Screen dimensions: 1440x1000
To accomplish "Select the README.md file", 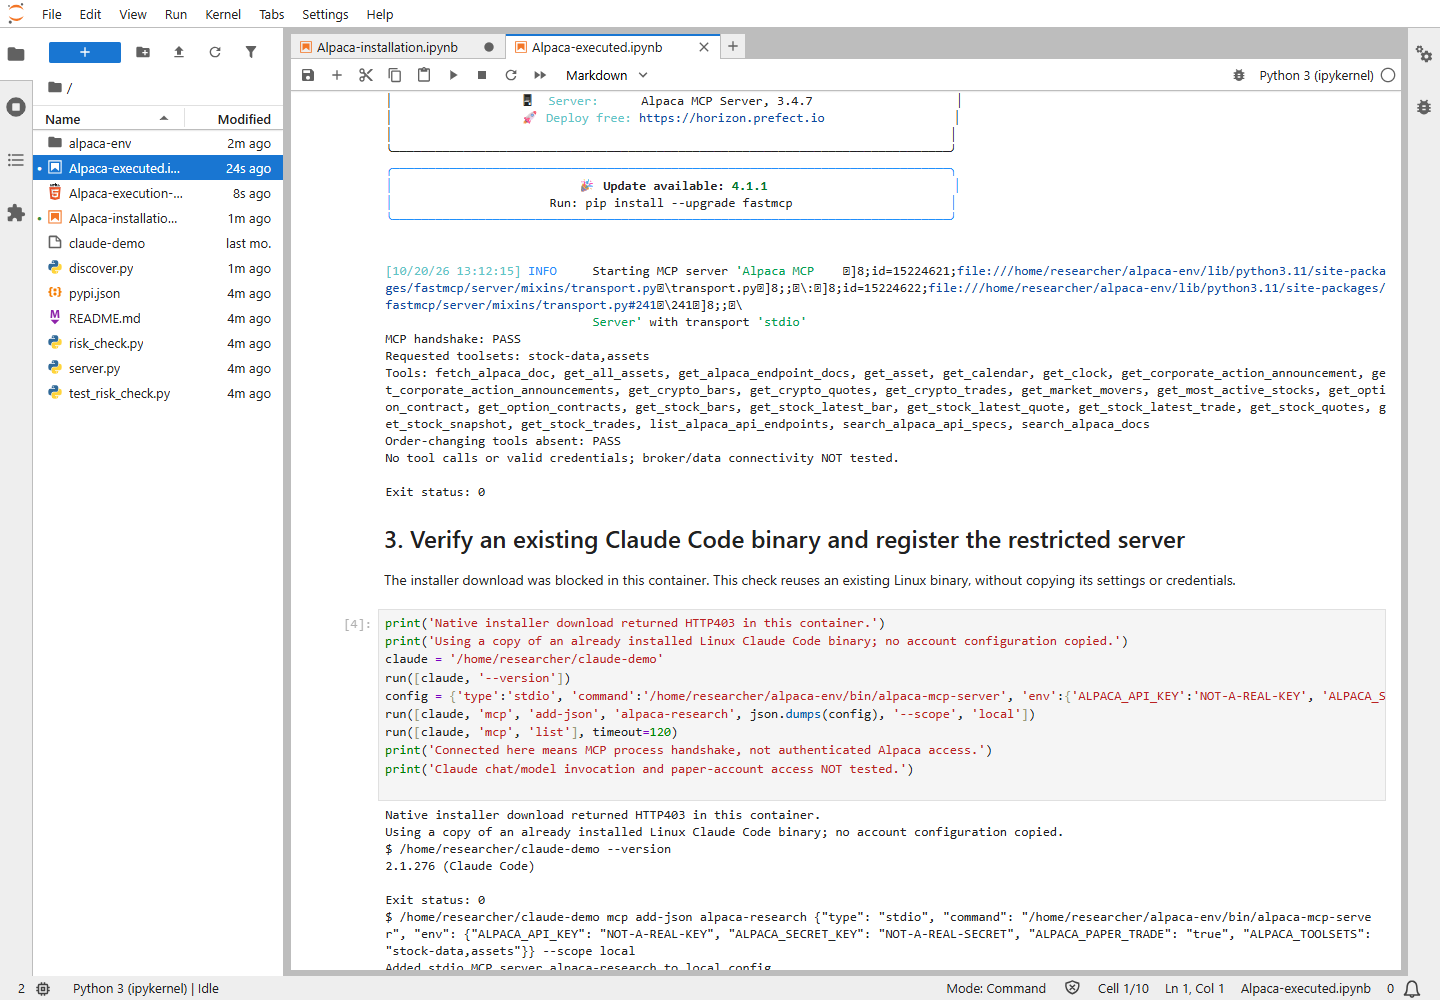I will click(x=158, y=318).
